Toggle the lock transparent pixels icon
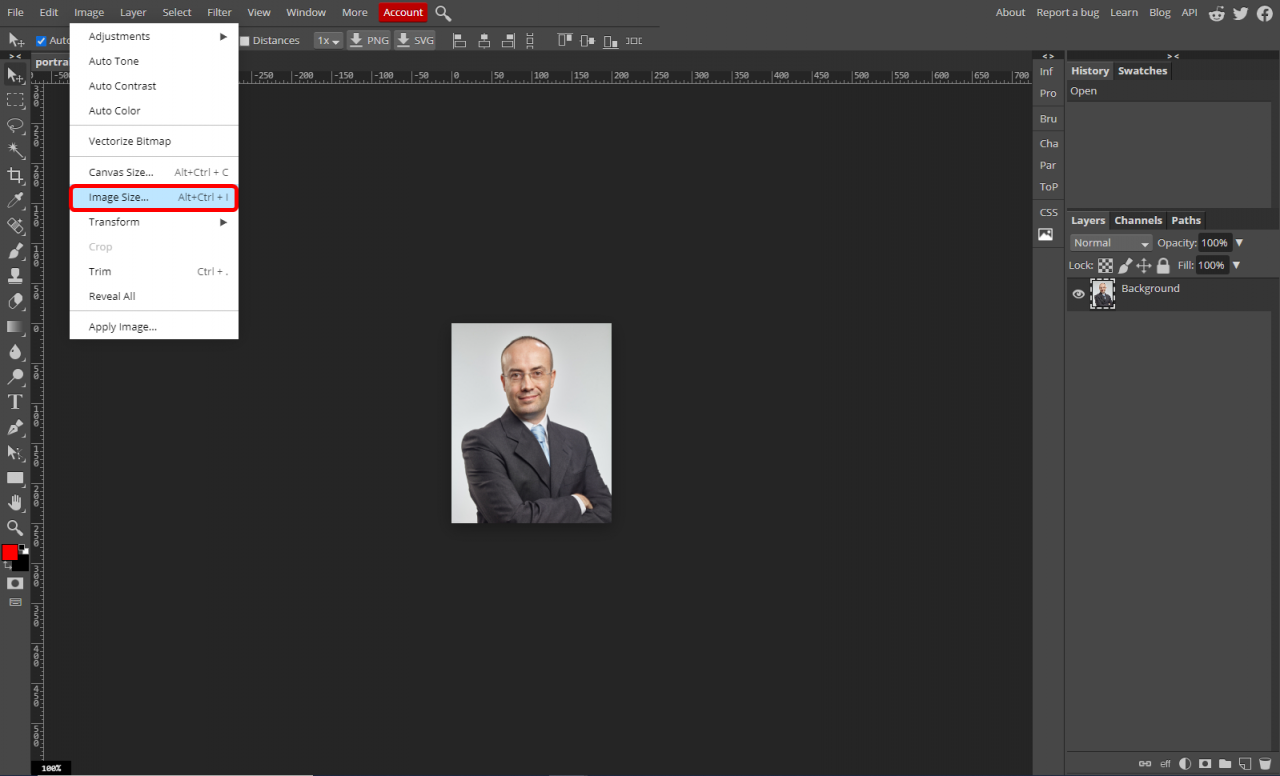Screen dimensions: 1280x776 point(1105,266)
